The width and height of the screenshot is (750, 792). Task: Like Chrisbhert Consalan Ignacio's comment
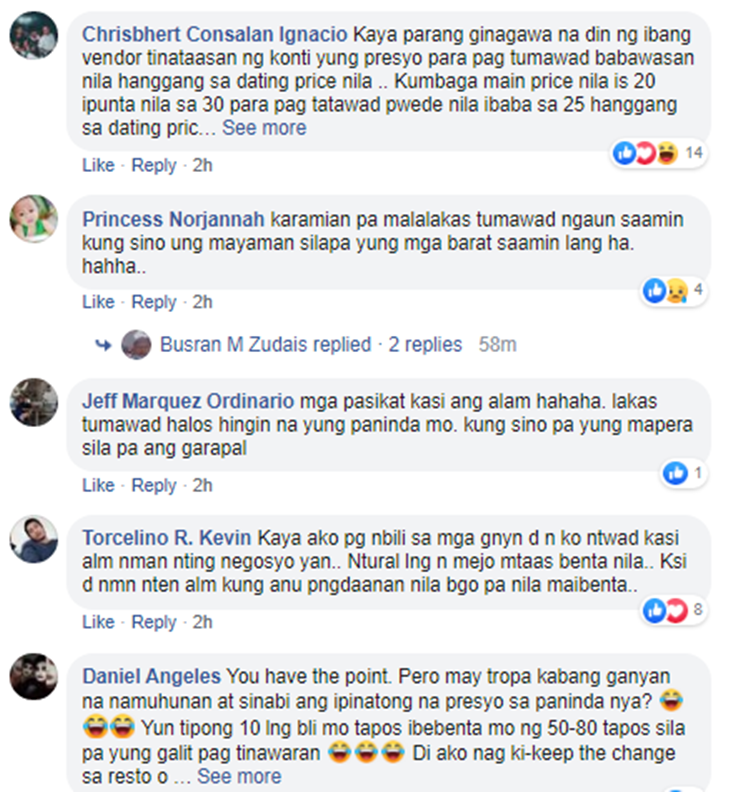tap(98, 165)
